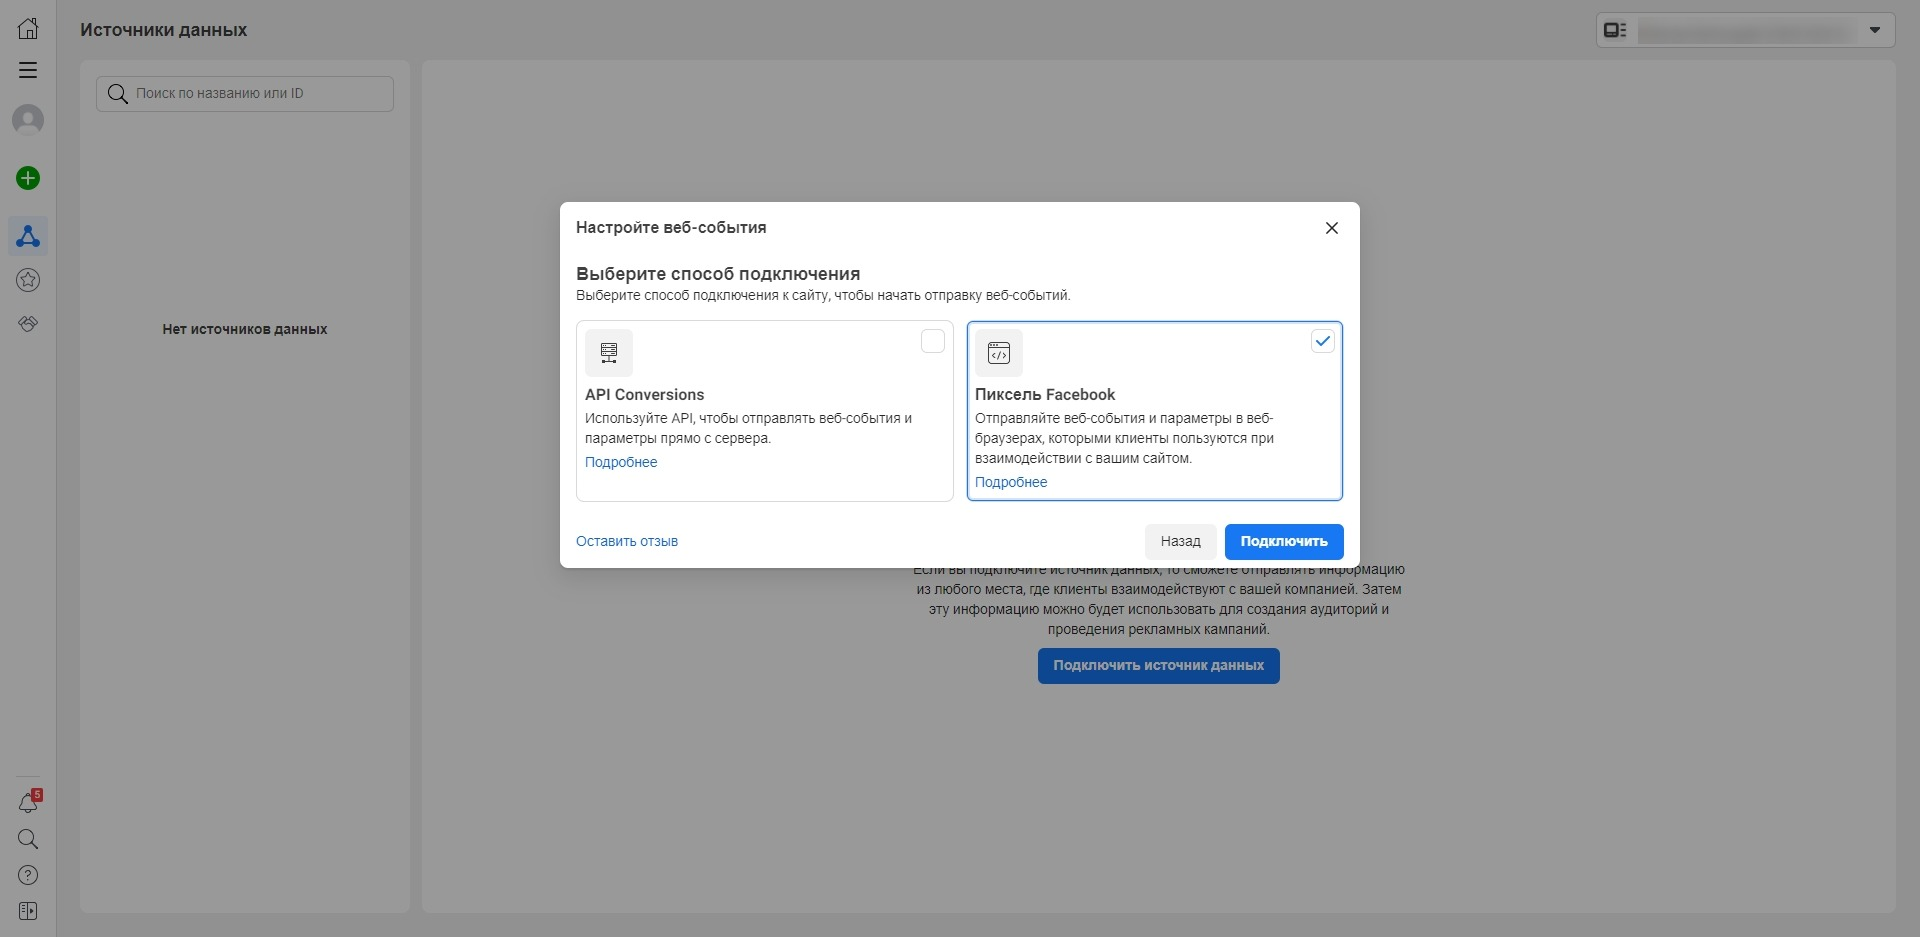Open the hamburger menu in sidebar
The image size is (1920, 937).
tap(28, 70)
